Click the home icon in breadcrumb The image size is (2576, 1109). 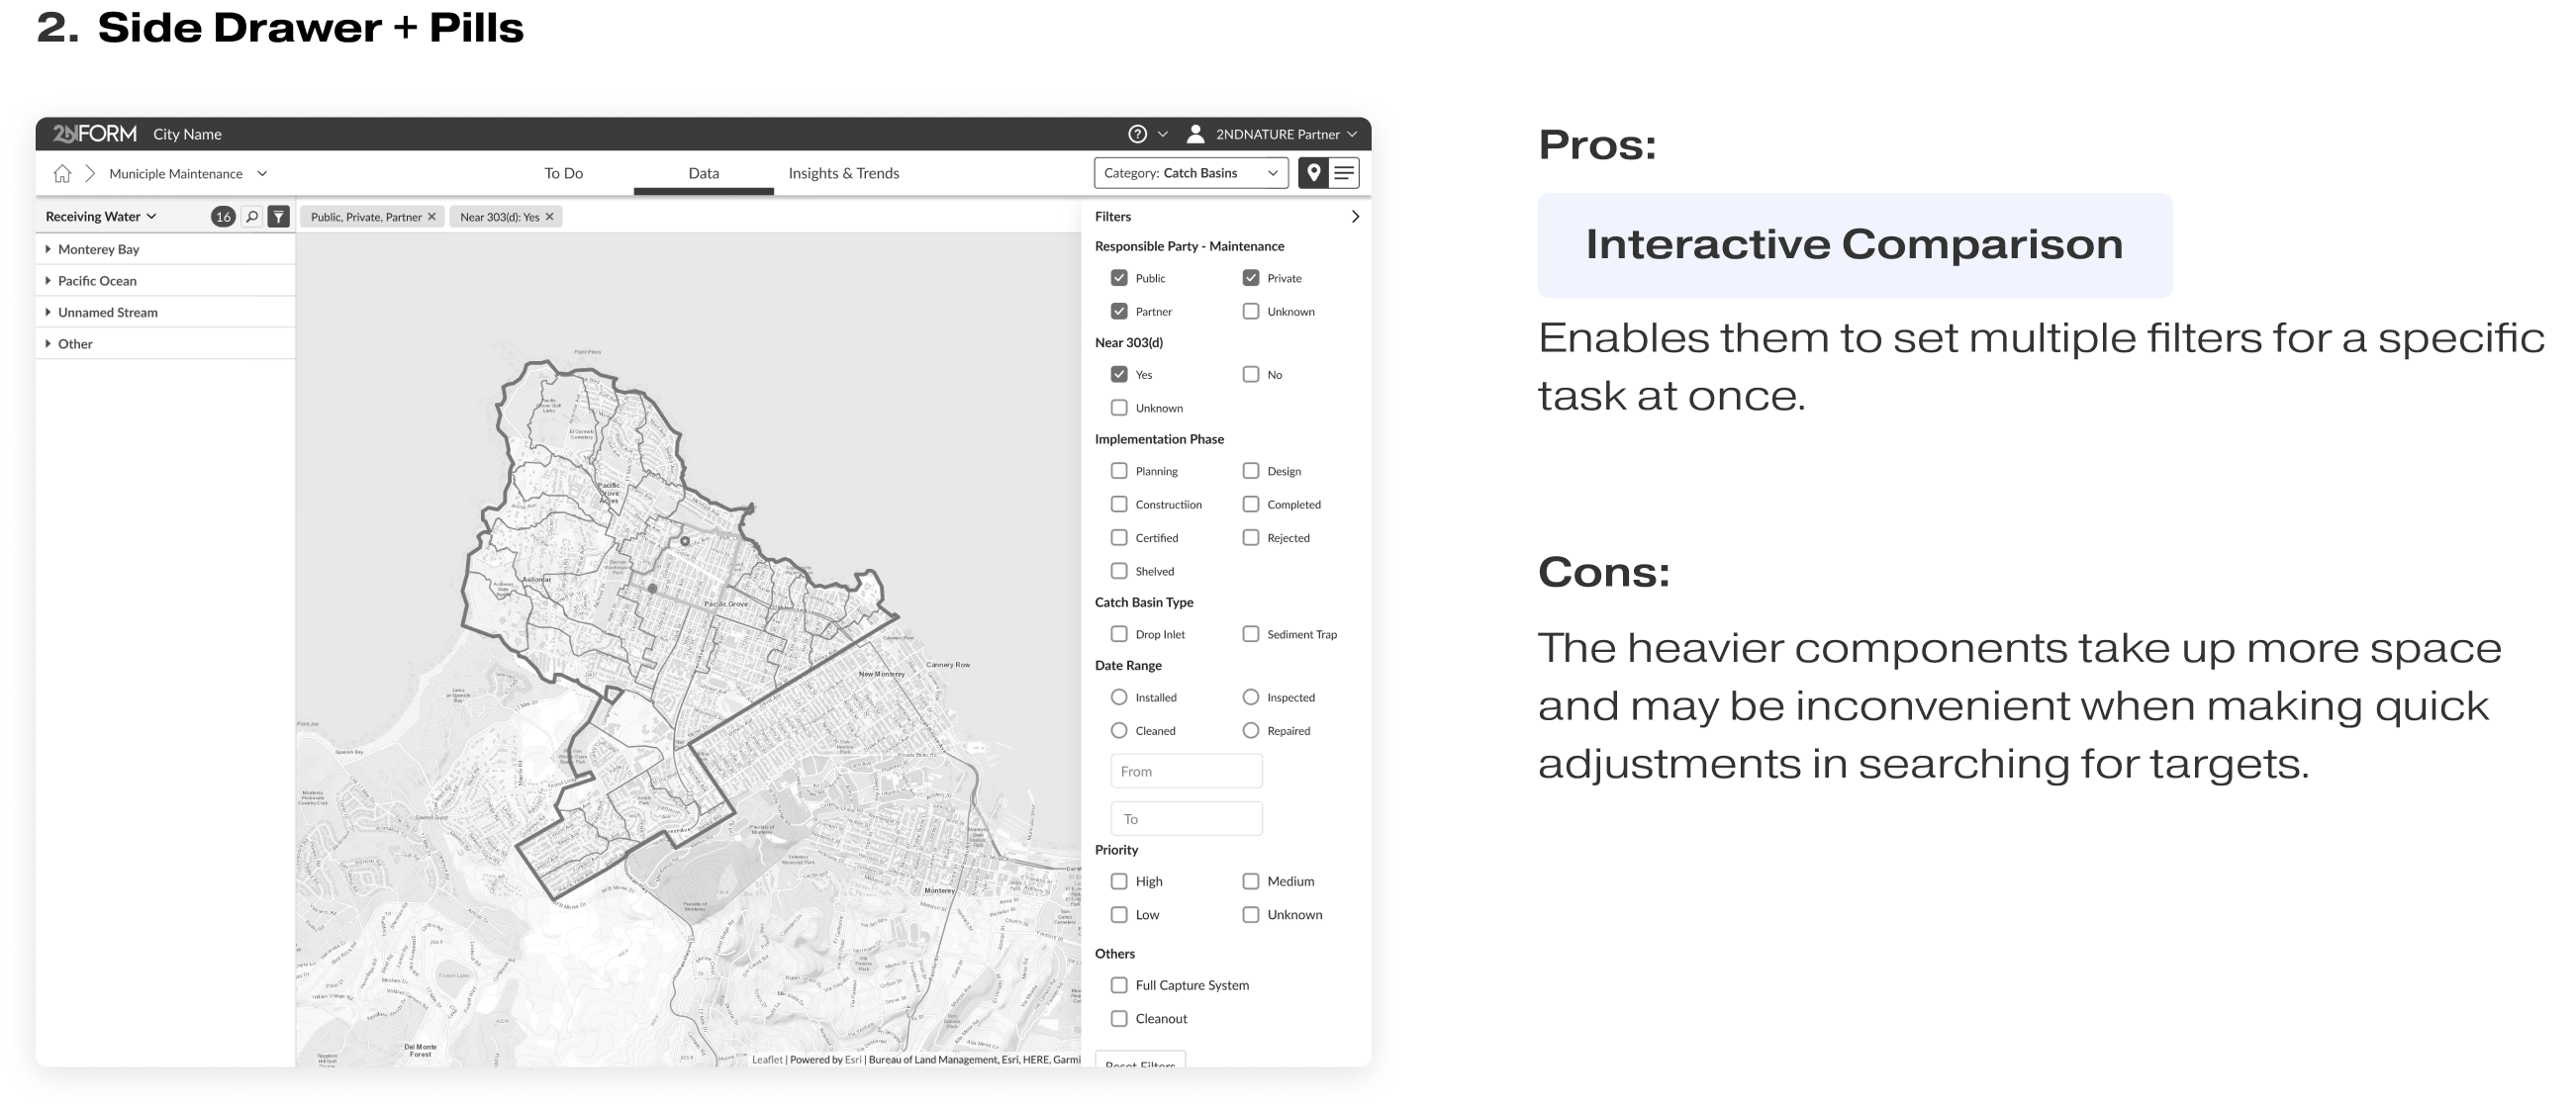click(x=62, y=174)
